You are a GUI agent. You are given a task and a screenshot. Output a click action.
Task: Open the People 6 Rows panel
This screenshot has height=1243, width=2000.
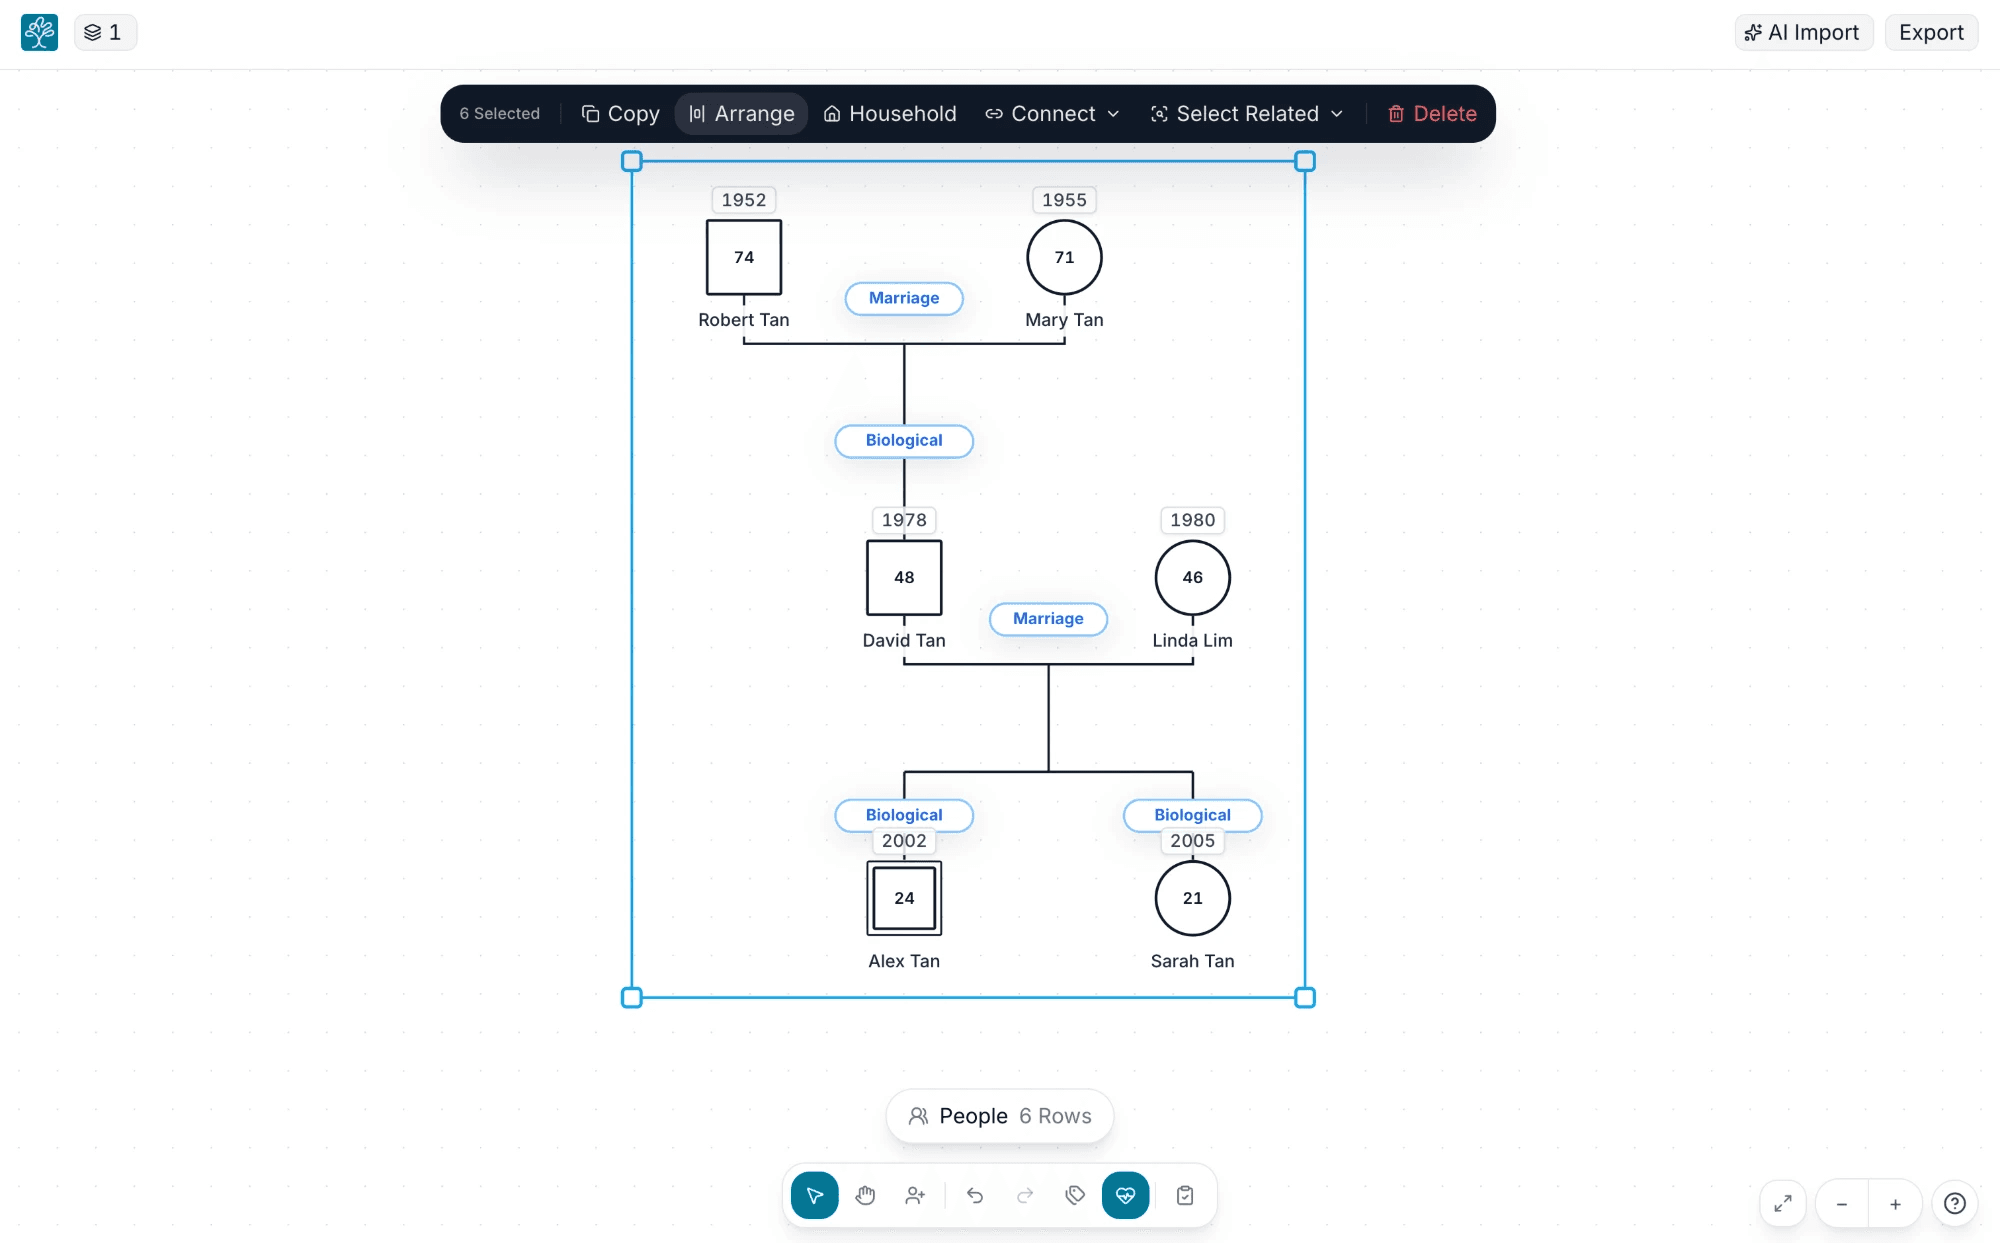[1000, 1116]
